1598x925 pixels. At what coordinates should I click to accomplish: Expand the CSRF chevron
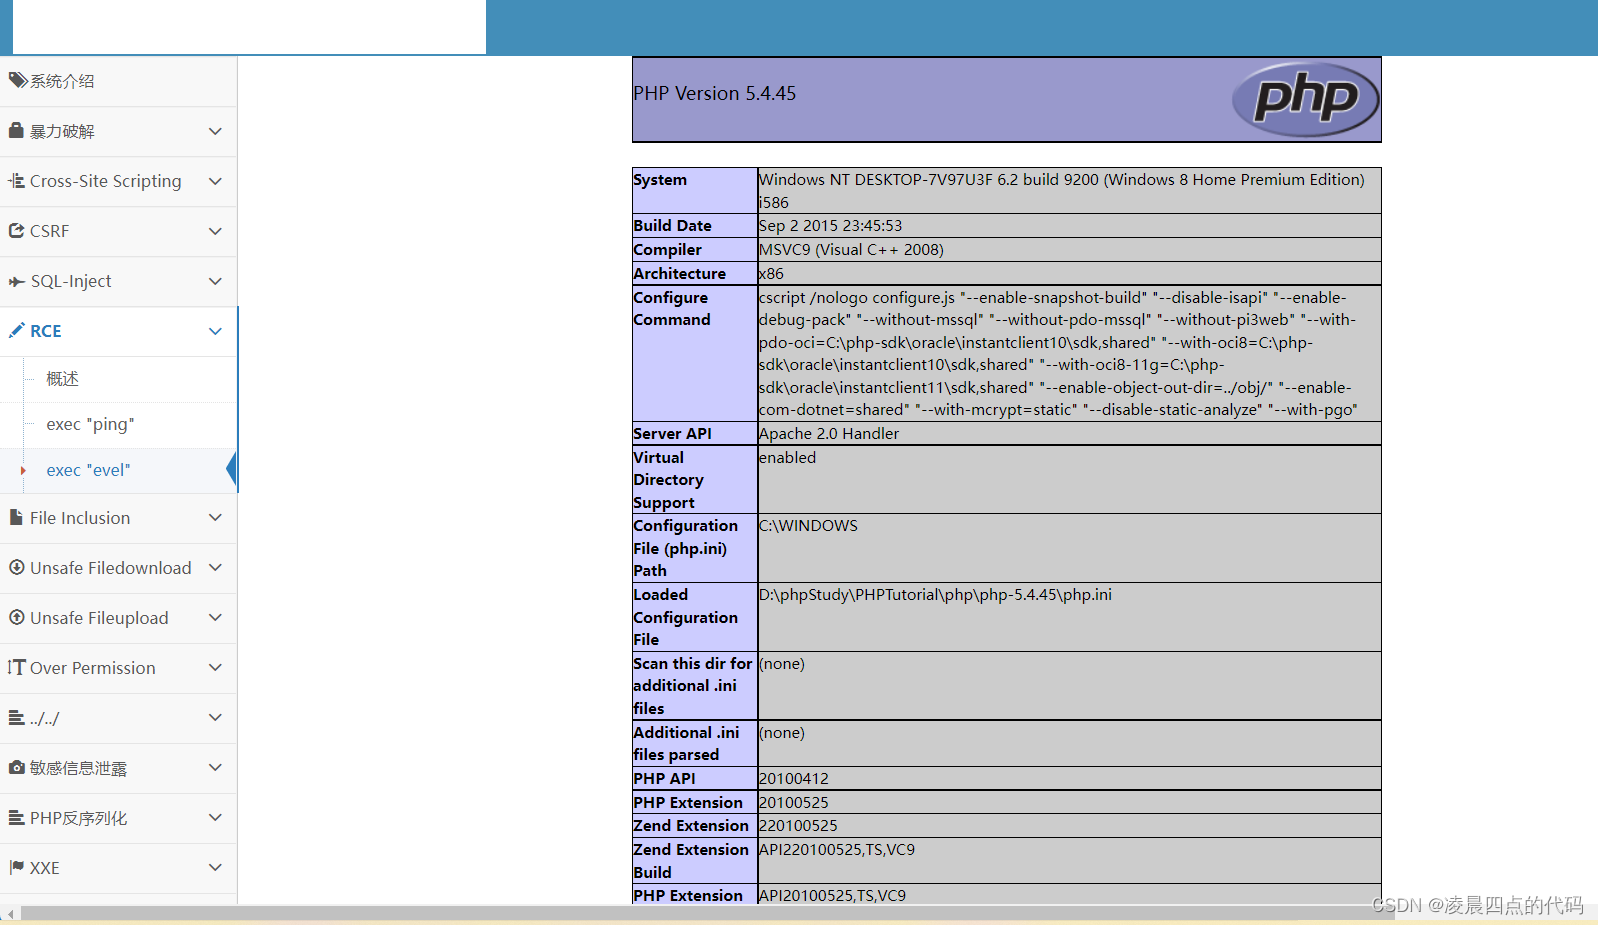pos(215,231)
